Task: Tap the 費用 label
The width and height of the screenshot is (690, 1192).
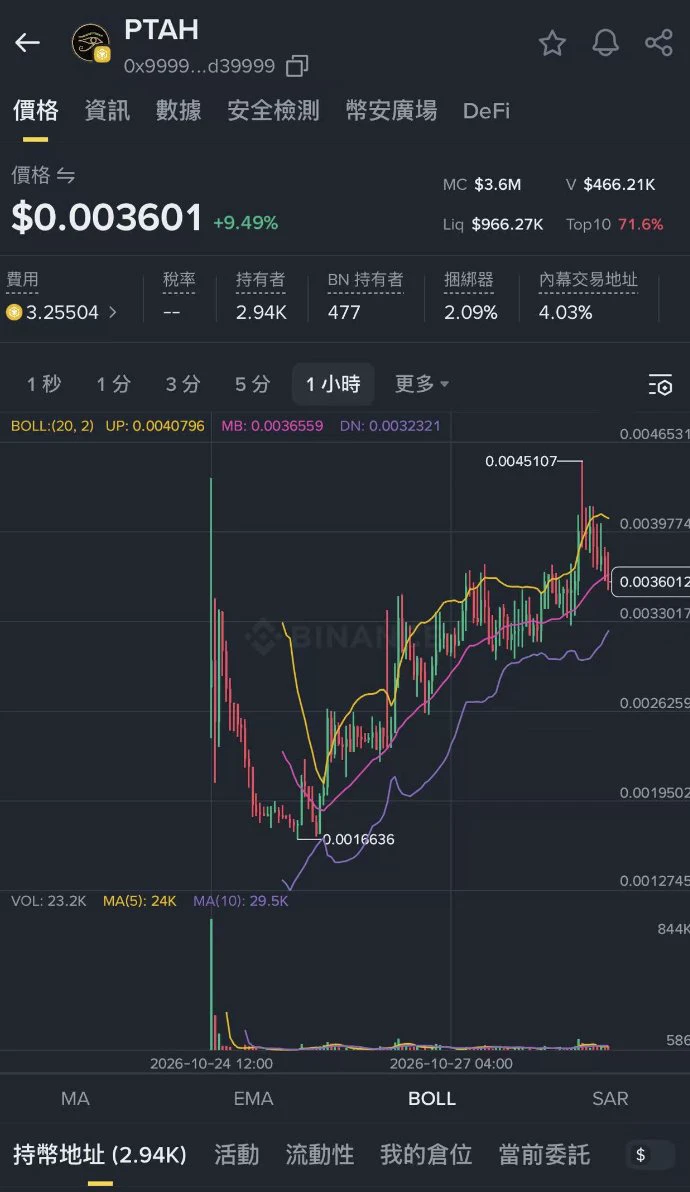Action: 22,280
